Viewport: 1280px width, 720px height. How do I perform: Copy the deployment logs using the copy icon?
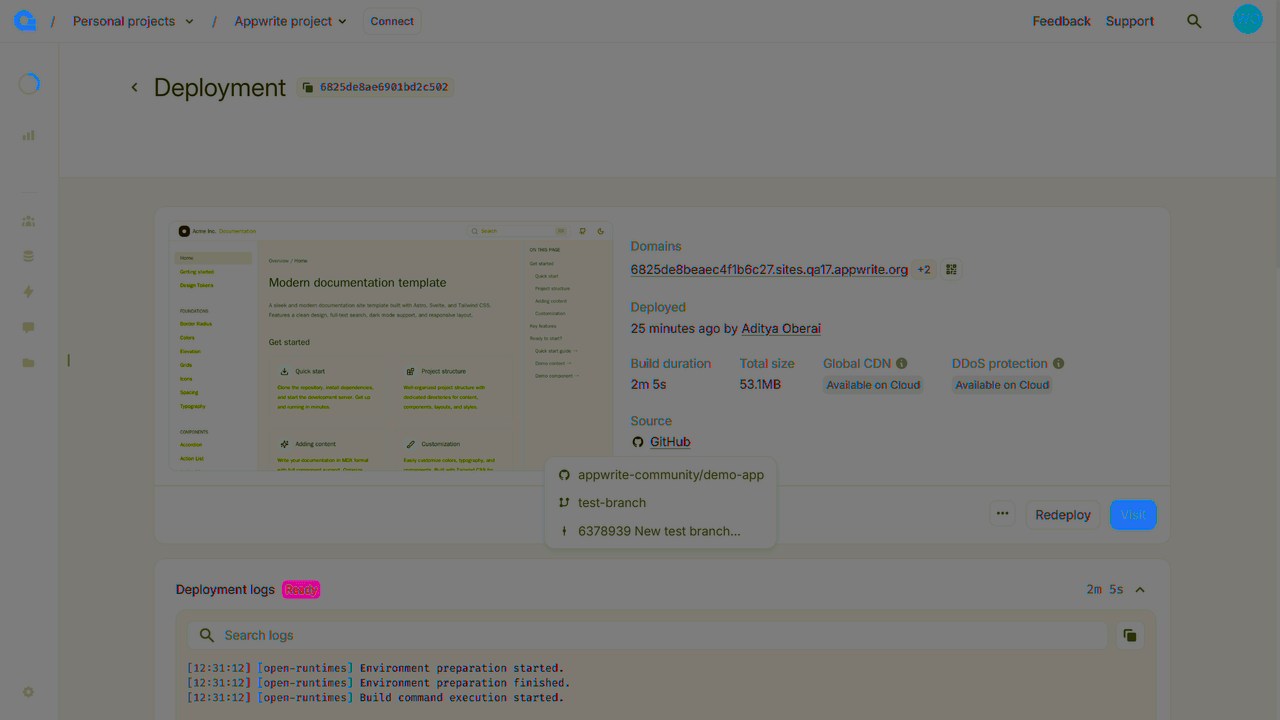(x=1130, y=635)
